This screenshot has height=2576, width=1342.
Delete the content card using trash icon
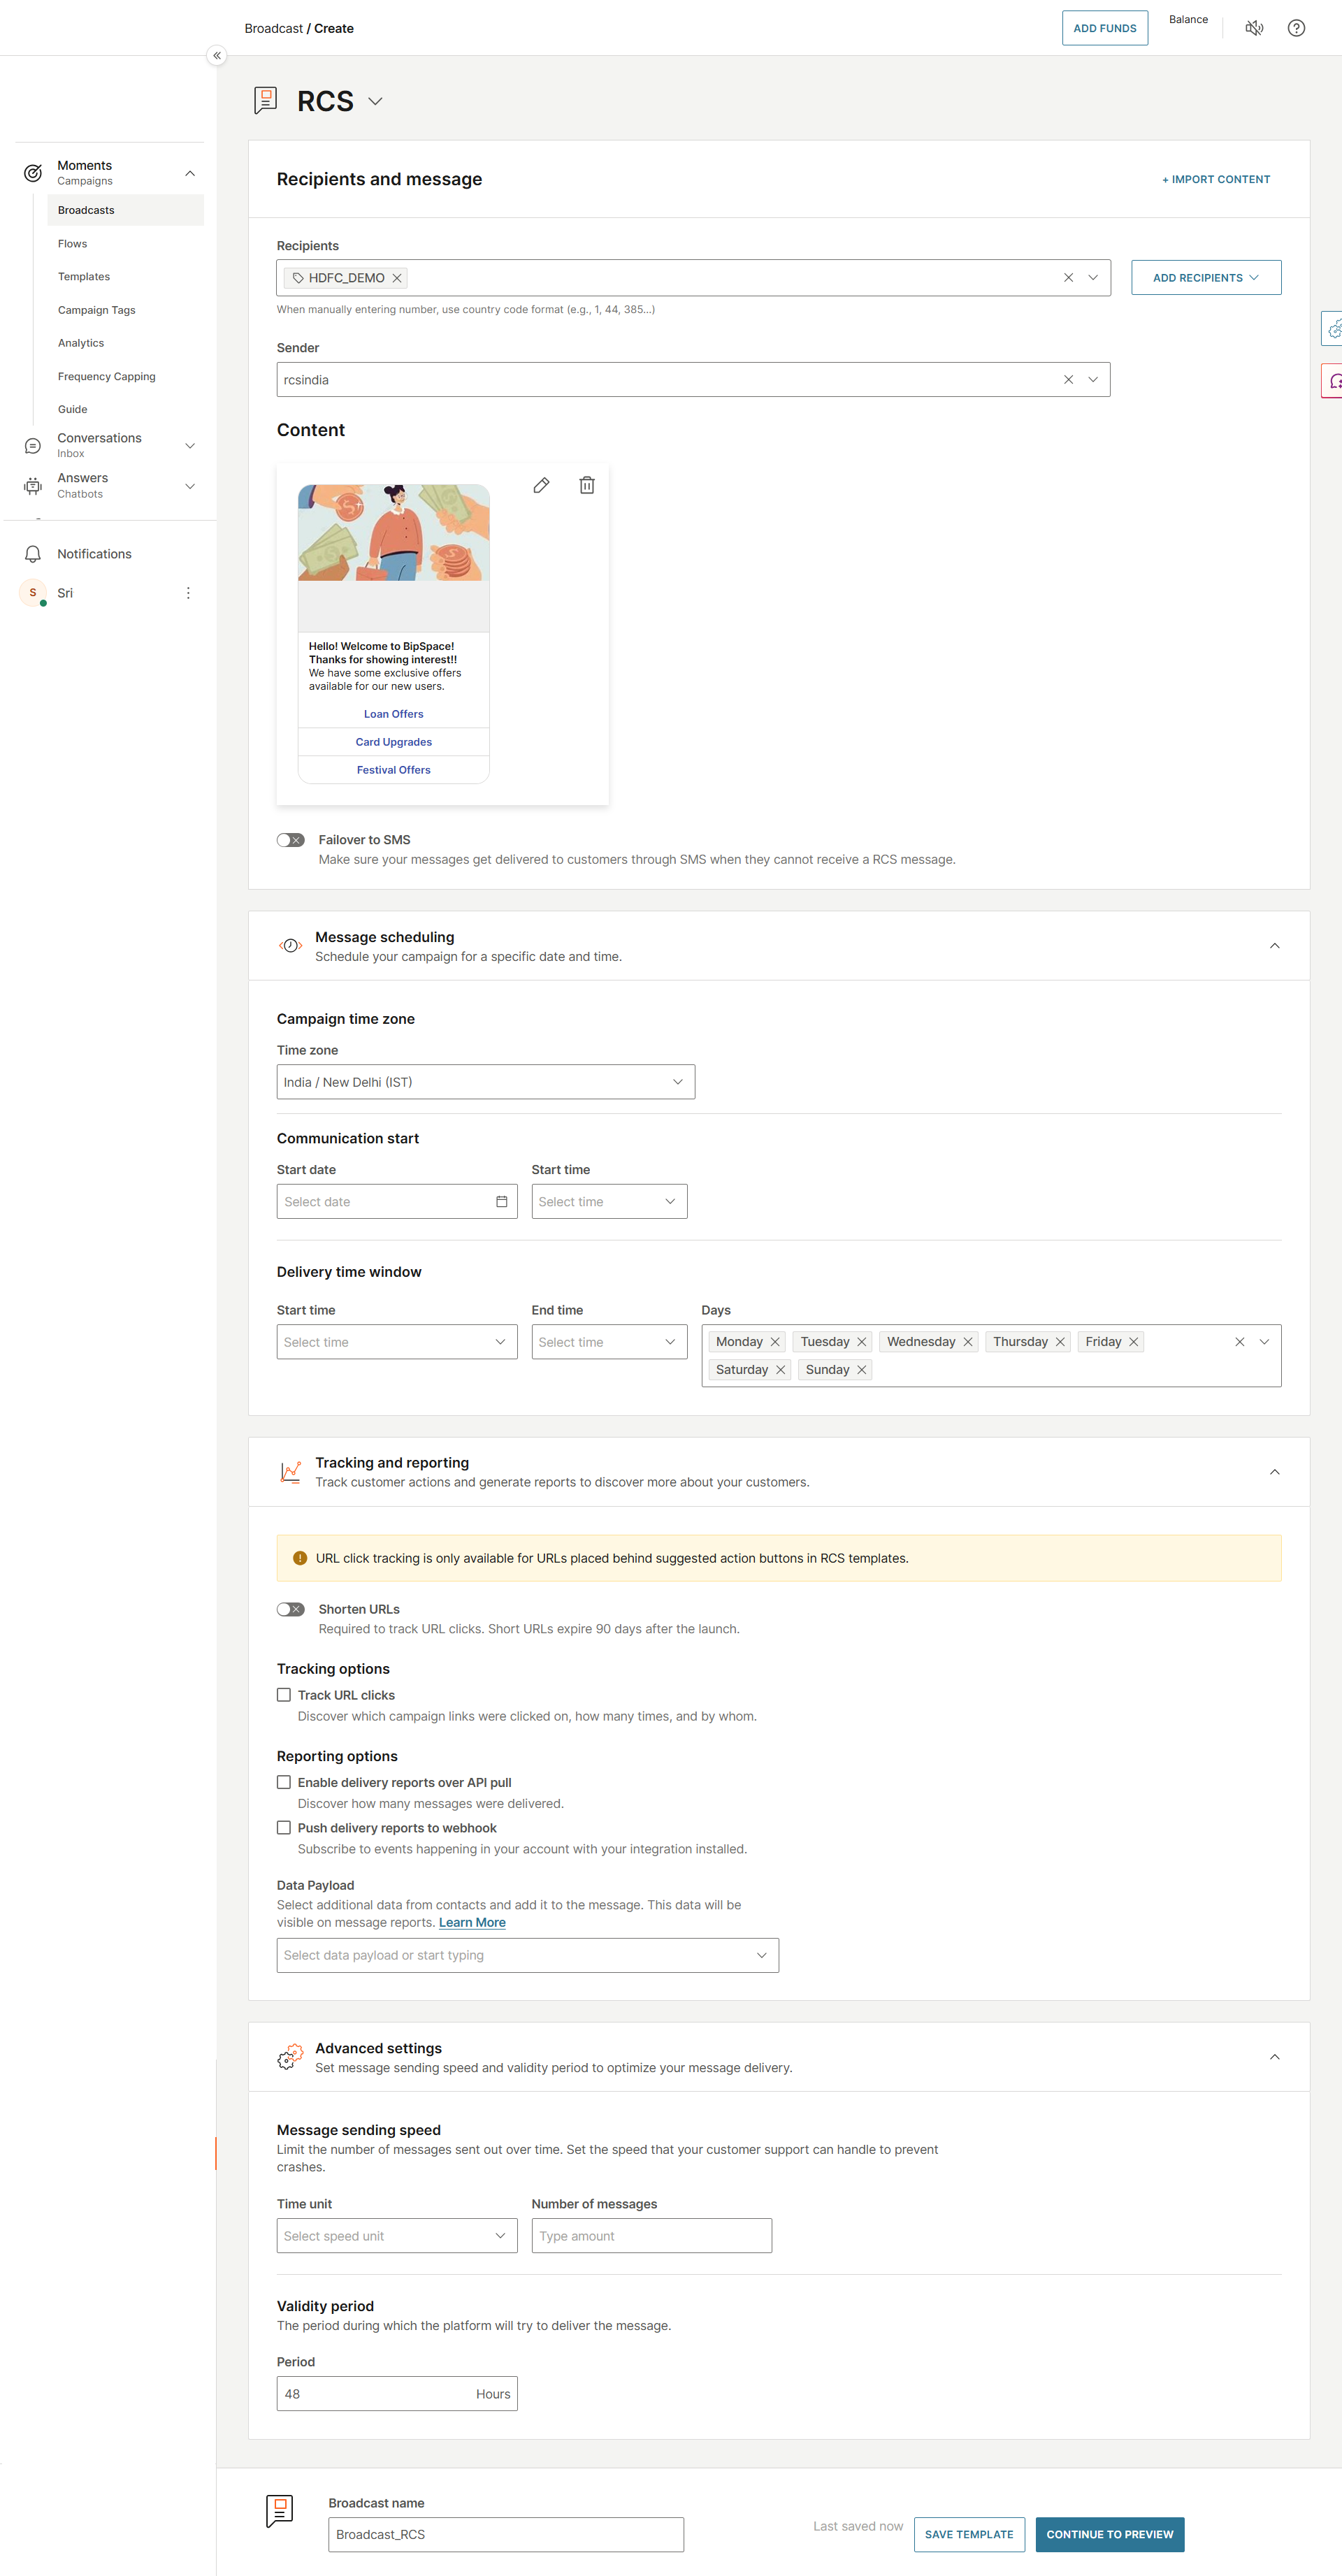tap(587, 485)
